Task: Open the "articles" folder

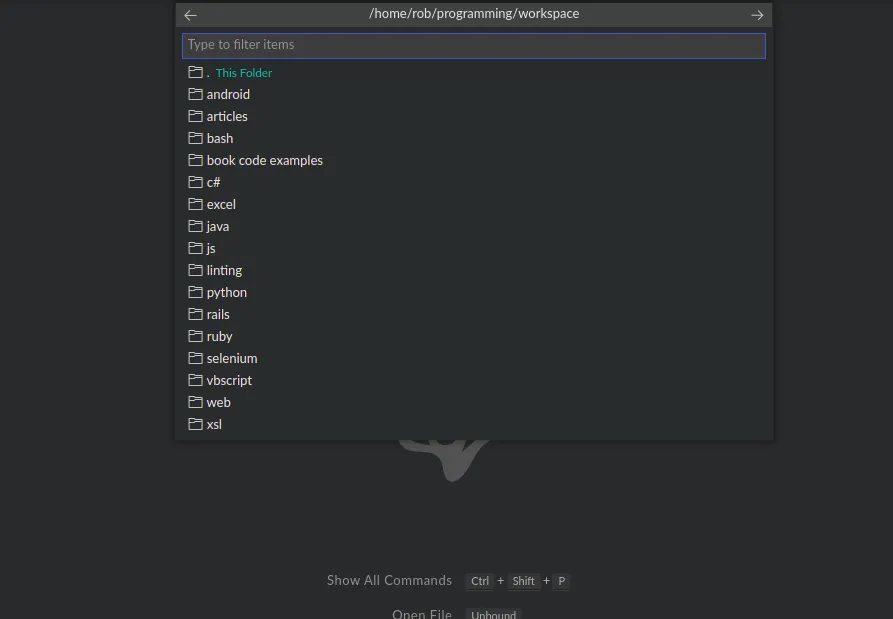Action: point(229,116)
